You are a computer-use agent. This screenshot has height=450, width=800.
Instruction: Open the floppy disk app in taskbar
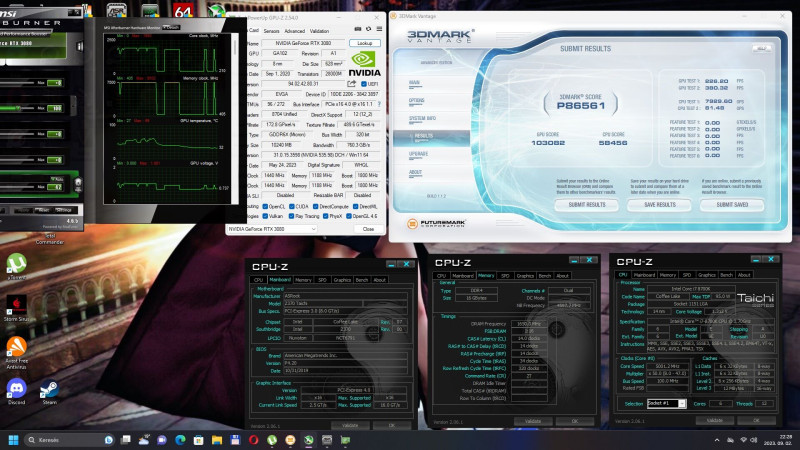pos(235,440)
